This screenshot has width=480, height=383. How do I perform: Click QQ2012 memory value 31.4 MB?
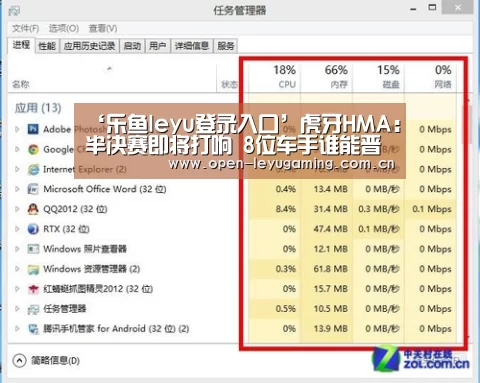(x=331, y=209)
